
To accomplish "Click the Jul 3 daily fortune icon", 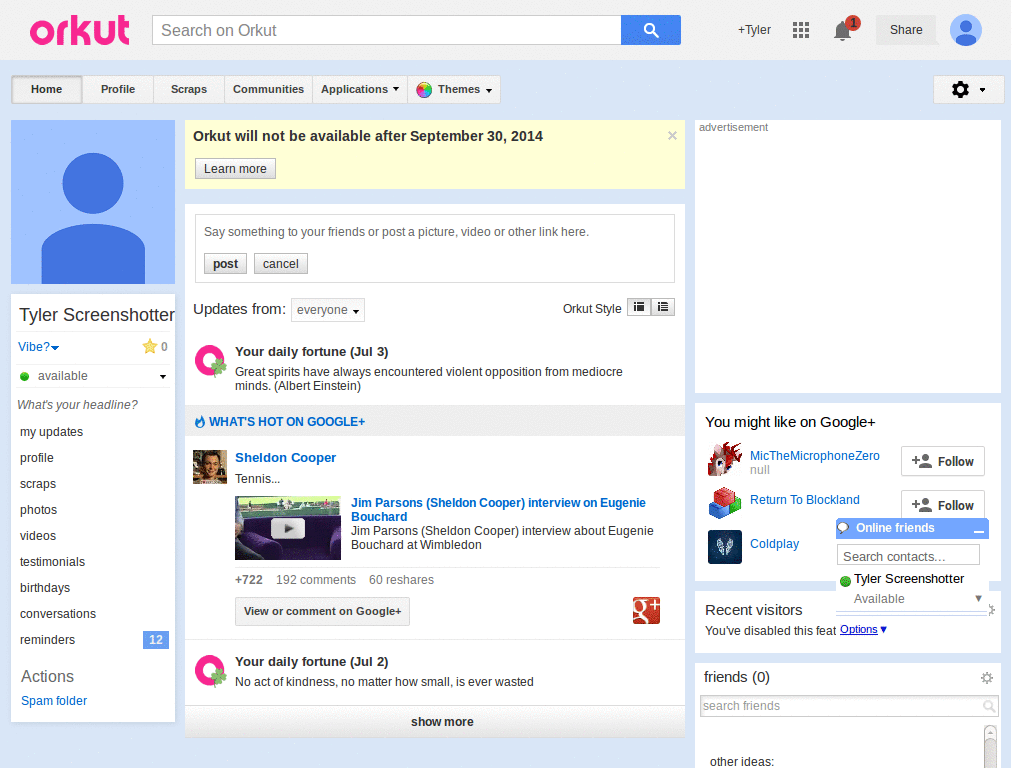I will pos(210,361).
